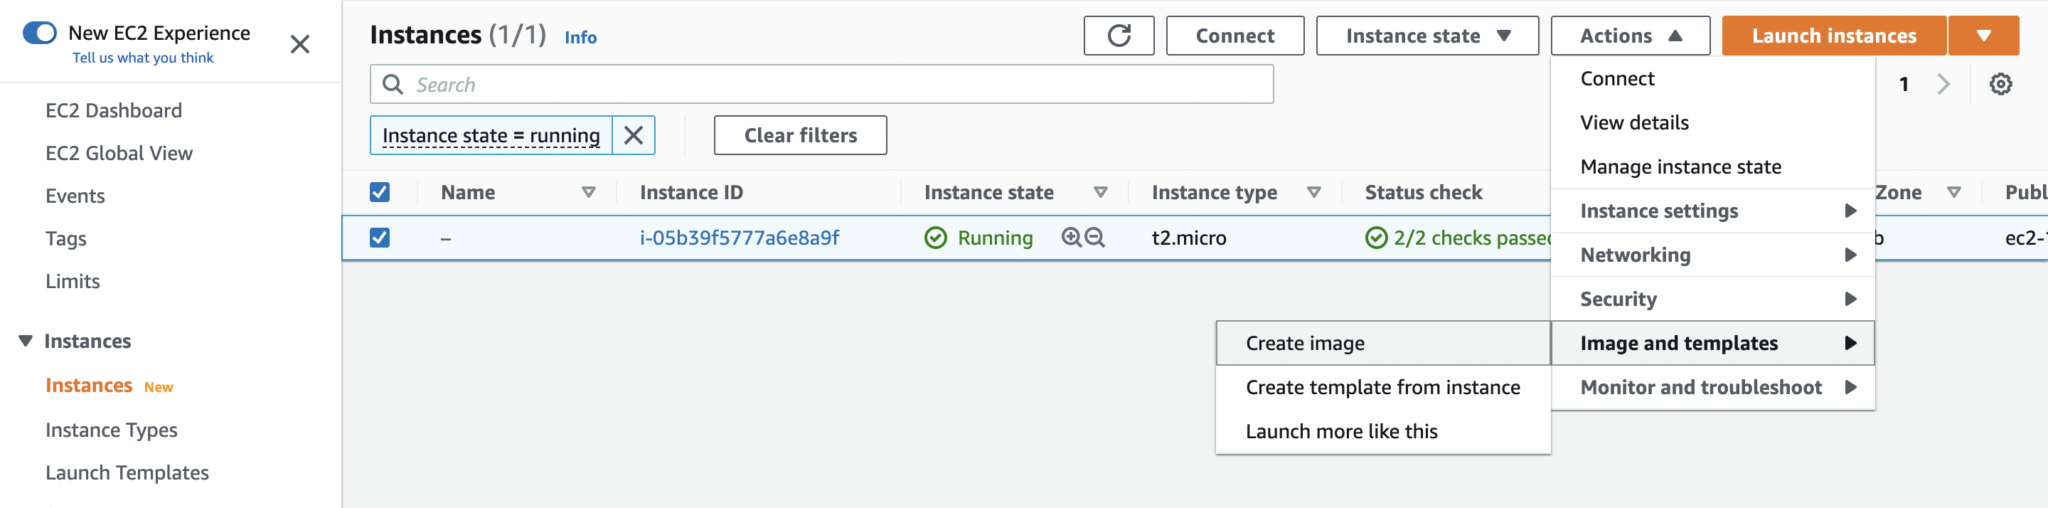The height and width of the screenshot is (508, 2048).
Task: Collapse the Instances sidebar section
Action: 26,341
